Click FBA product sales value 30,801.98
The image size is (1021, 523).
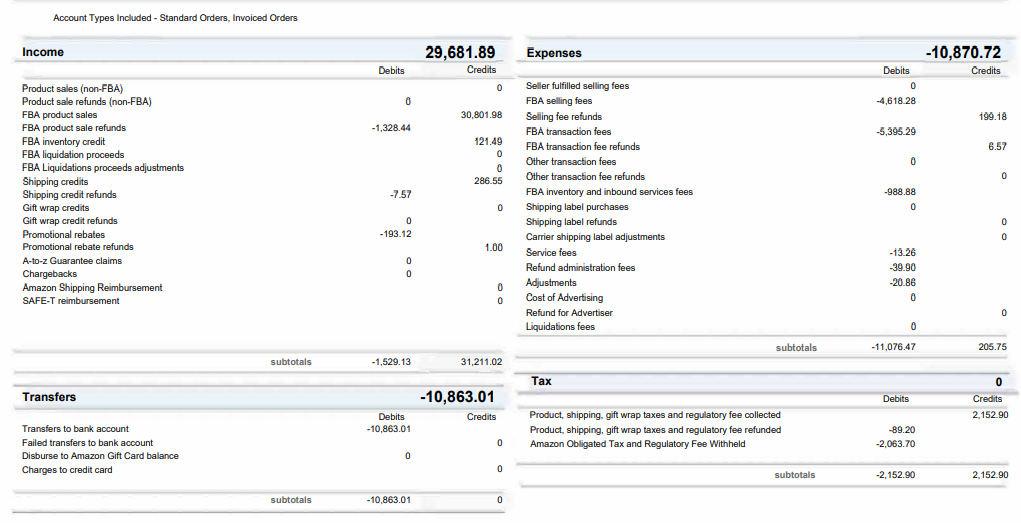pyautogui.click(x=481, y=115)
